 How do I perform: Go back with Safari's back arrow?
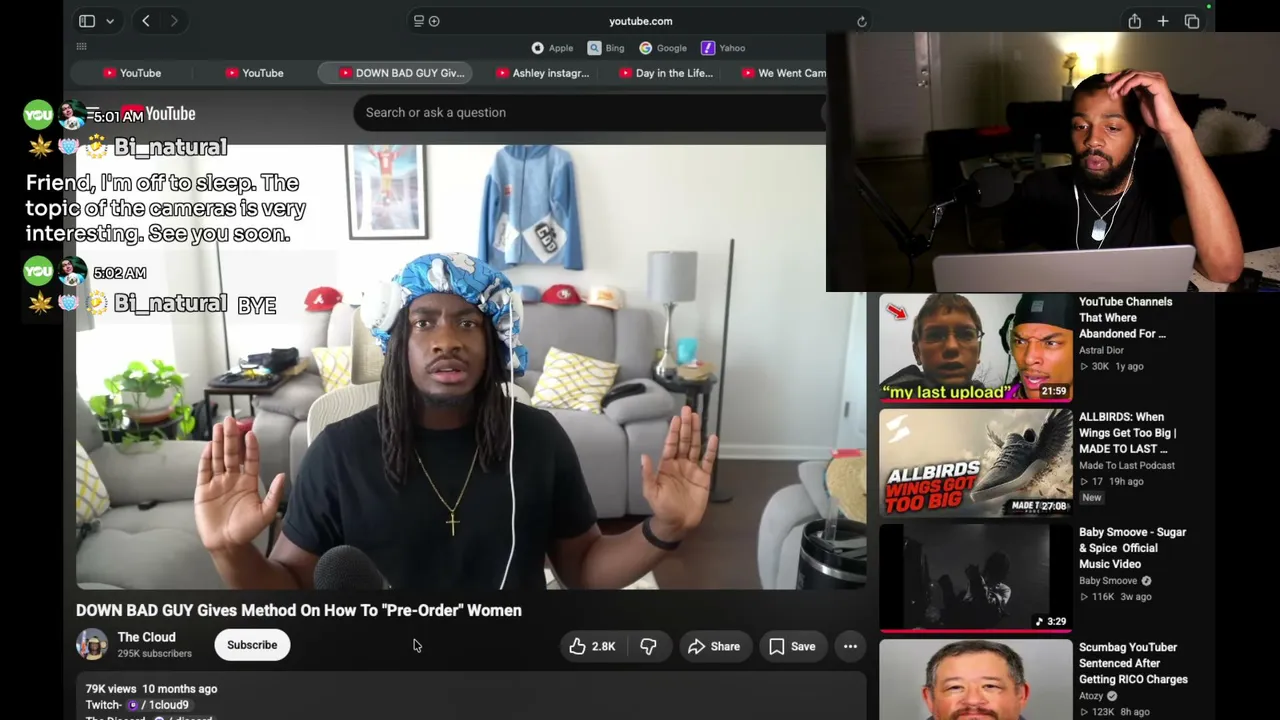(x=146, y=21)
